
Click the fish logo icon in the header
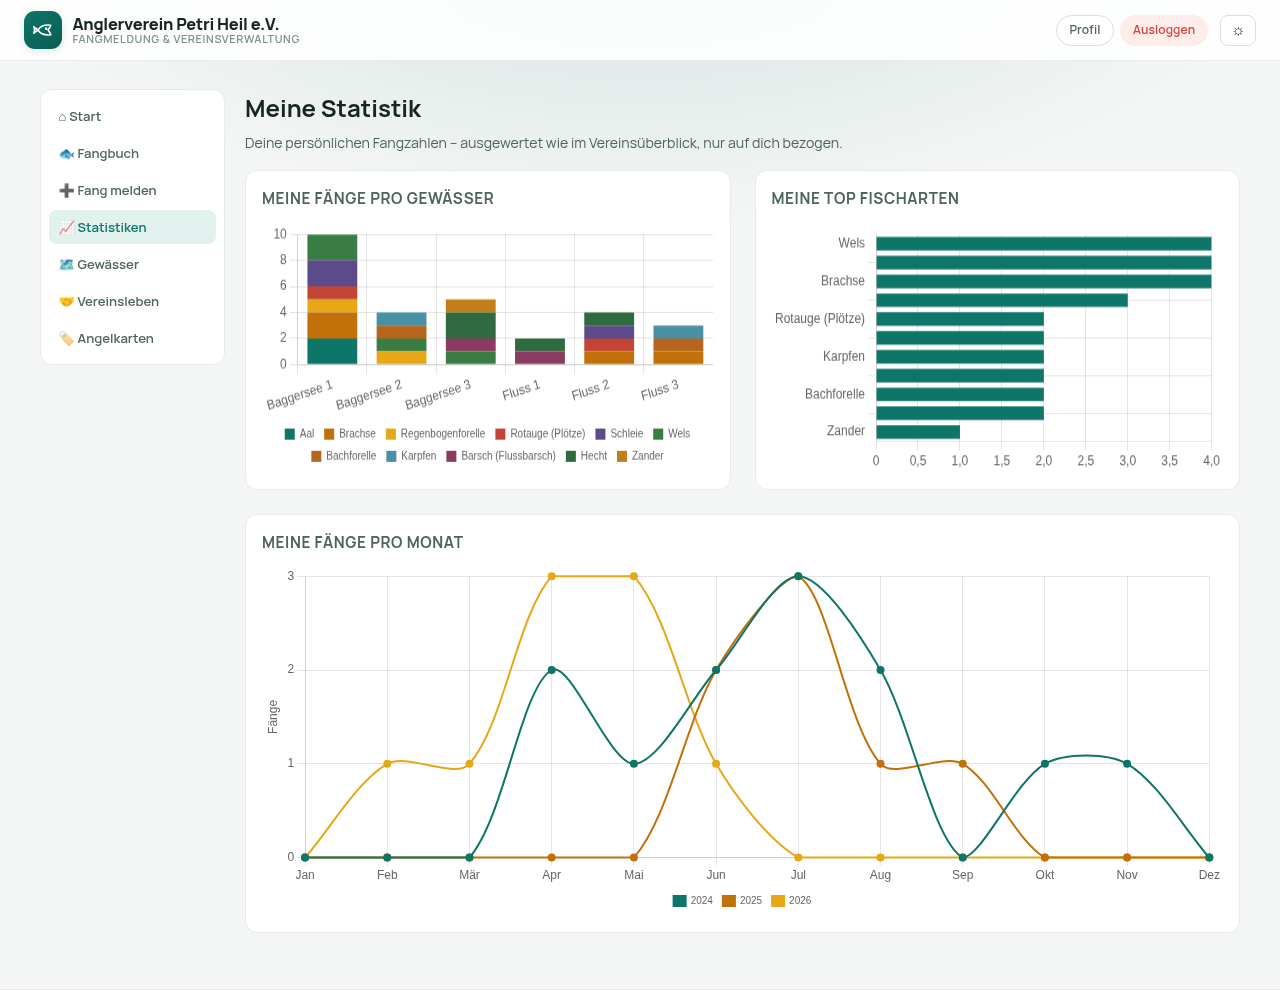(43, 30)
